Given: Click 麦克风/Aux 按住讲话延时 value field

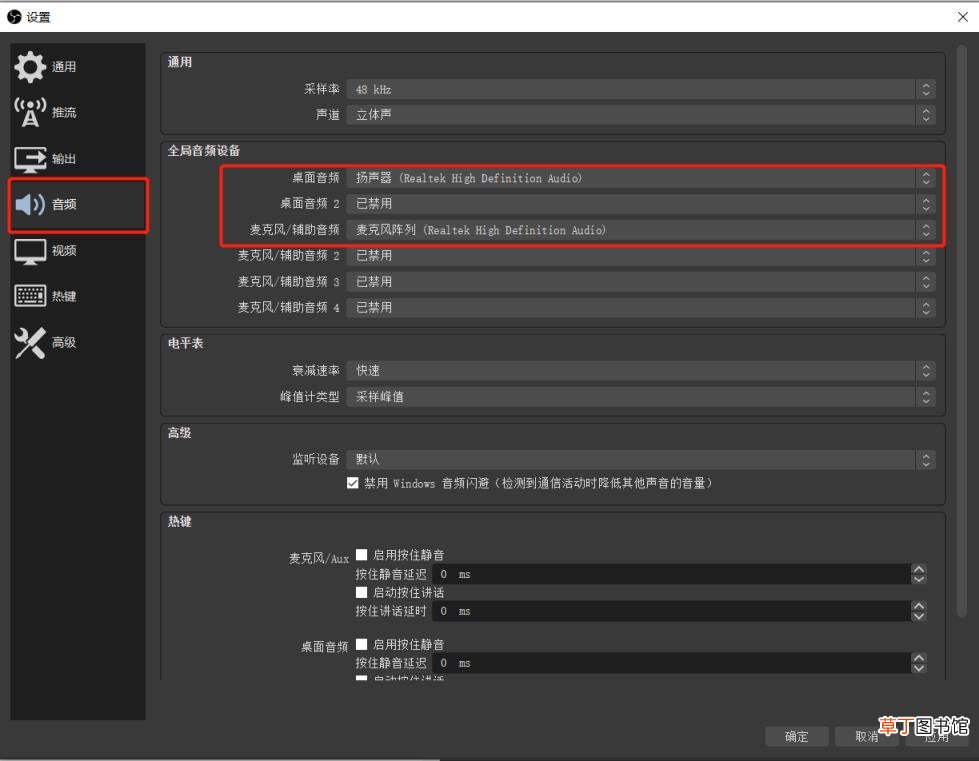Looking at the screenshot, I should [x=672, y=611].
